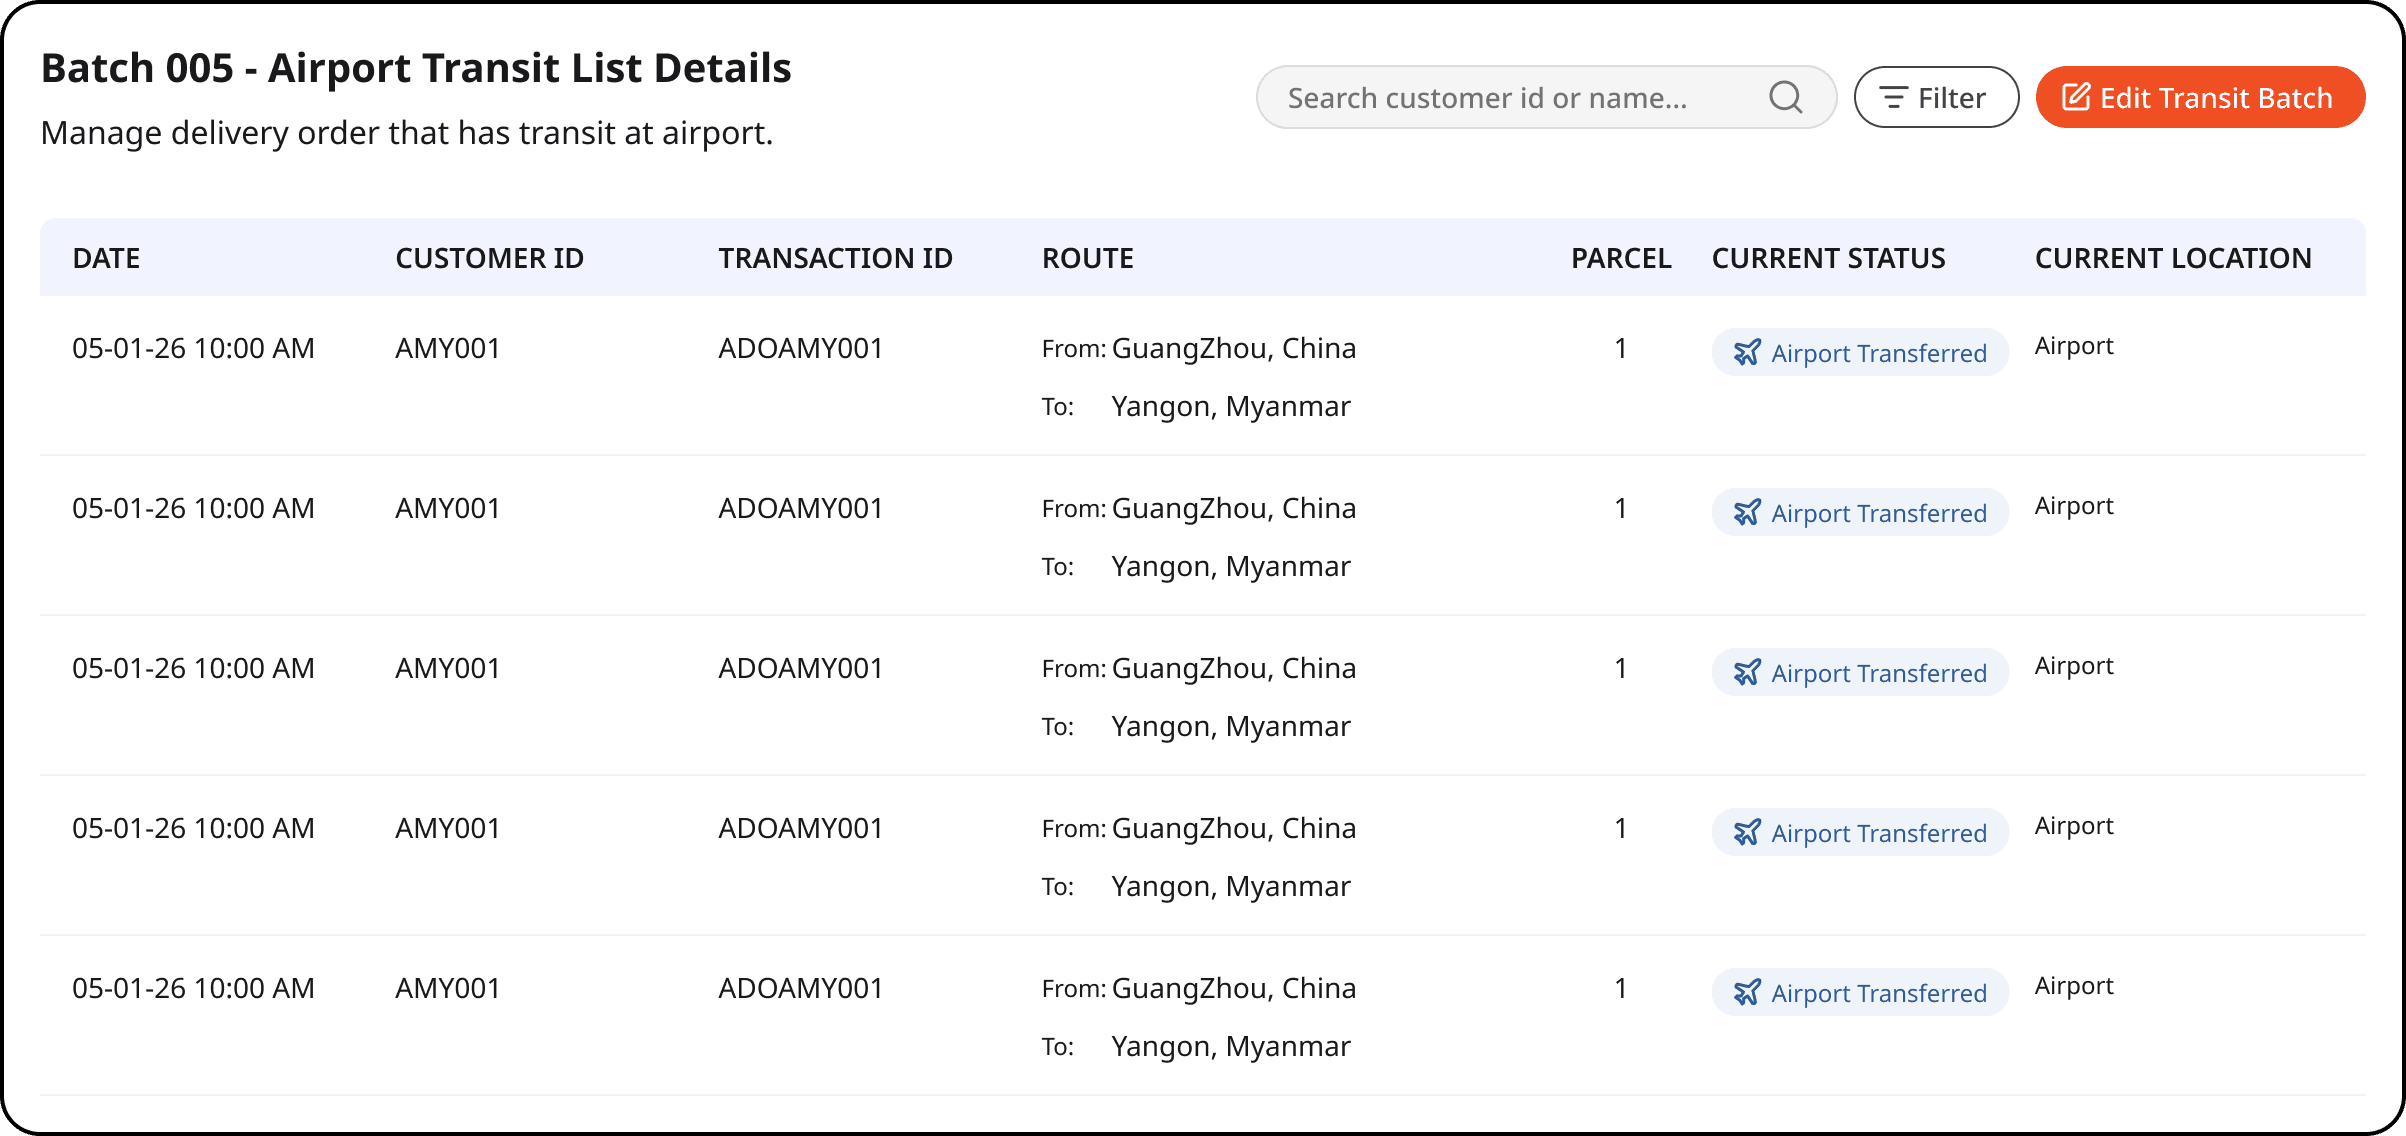Click the airplane icon in third row status
This screenshot has width=2406, height=1136.
(x=1747, y=672)
